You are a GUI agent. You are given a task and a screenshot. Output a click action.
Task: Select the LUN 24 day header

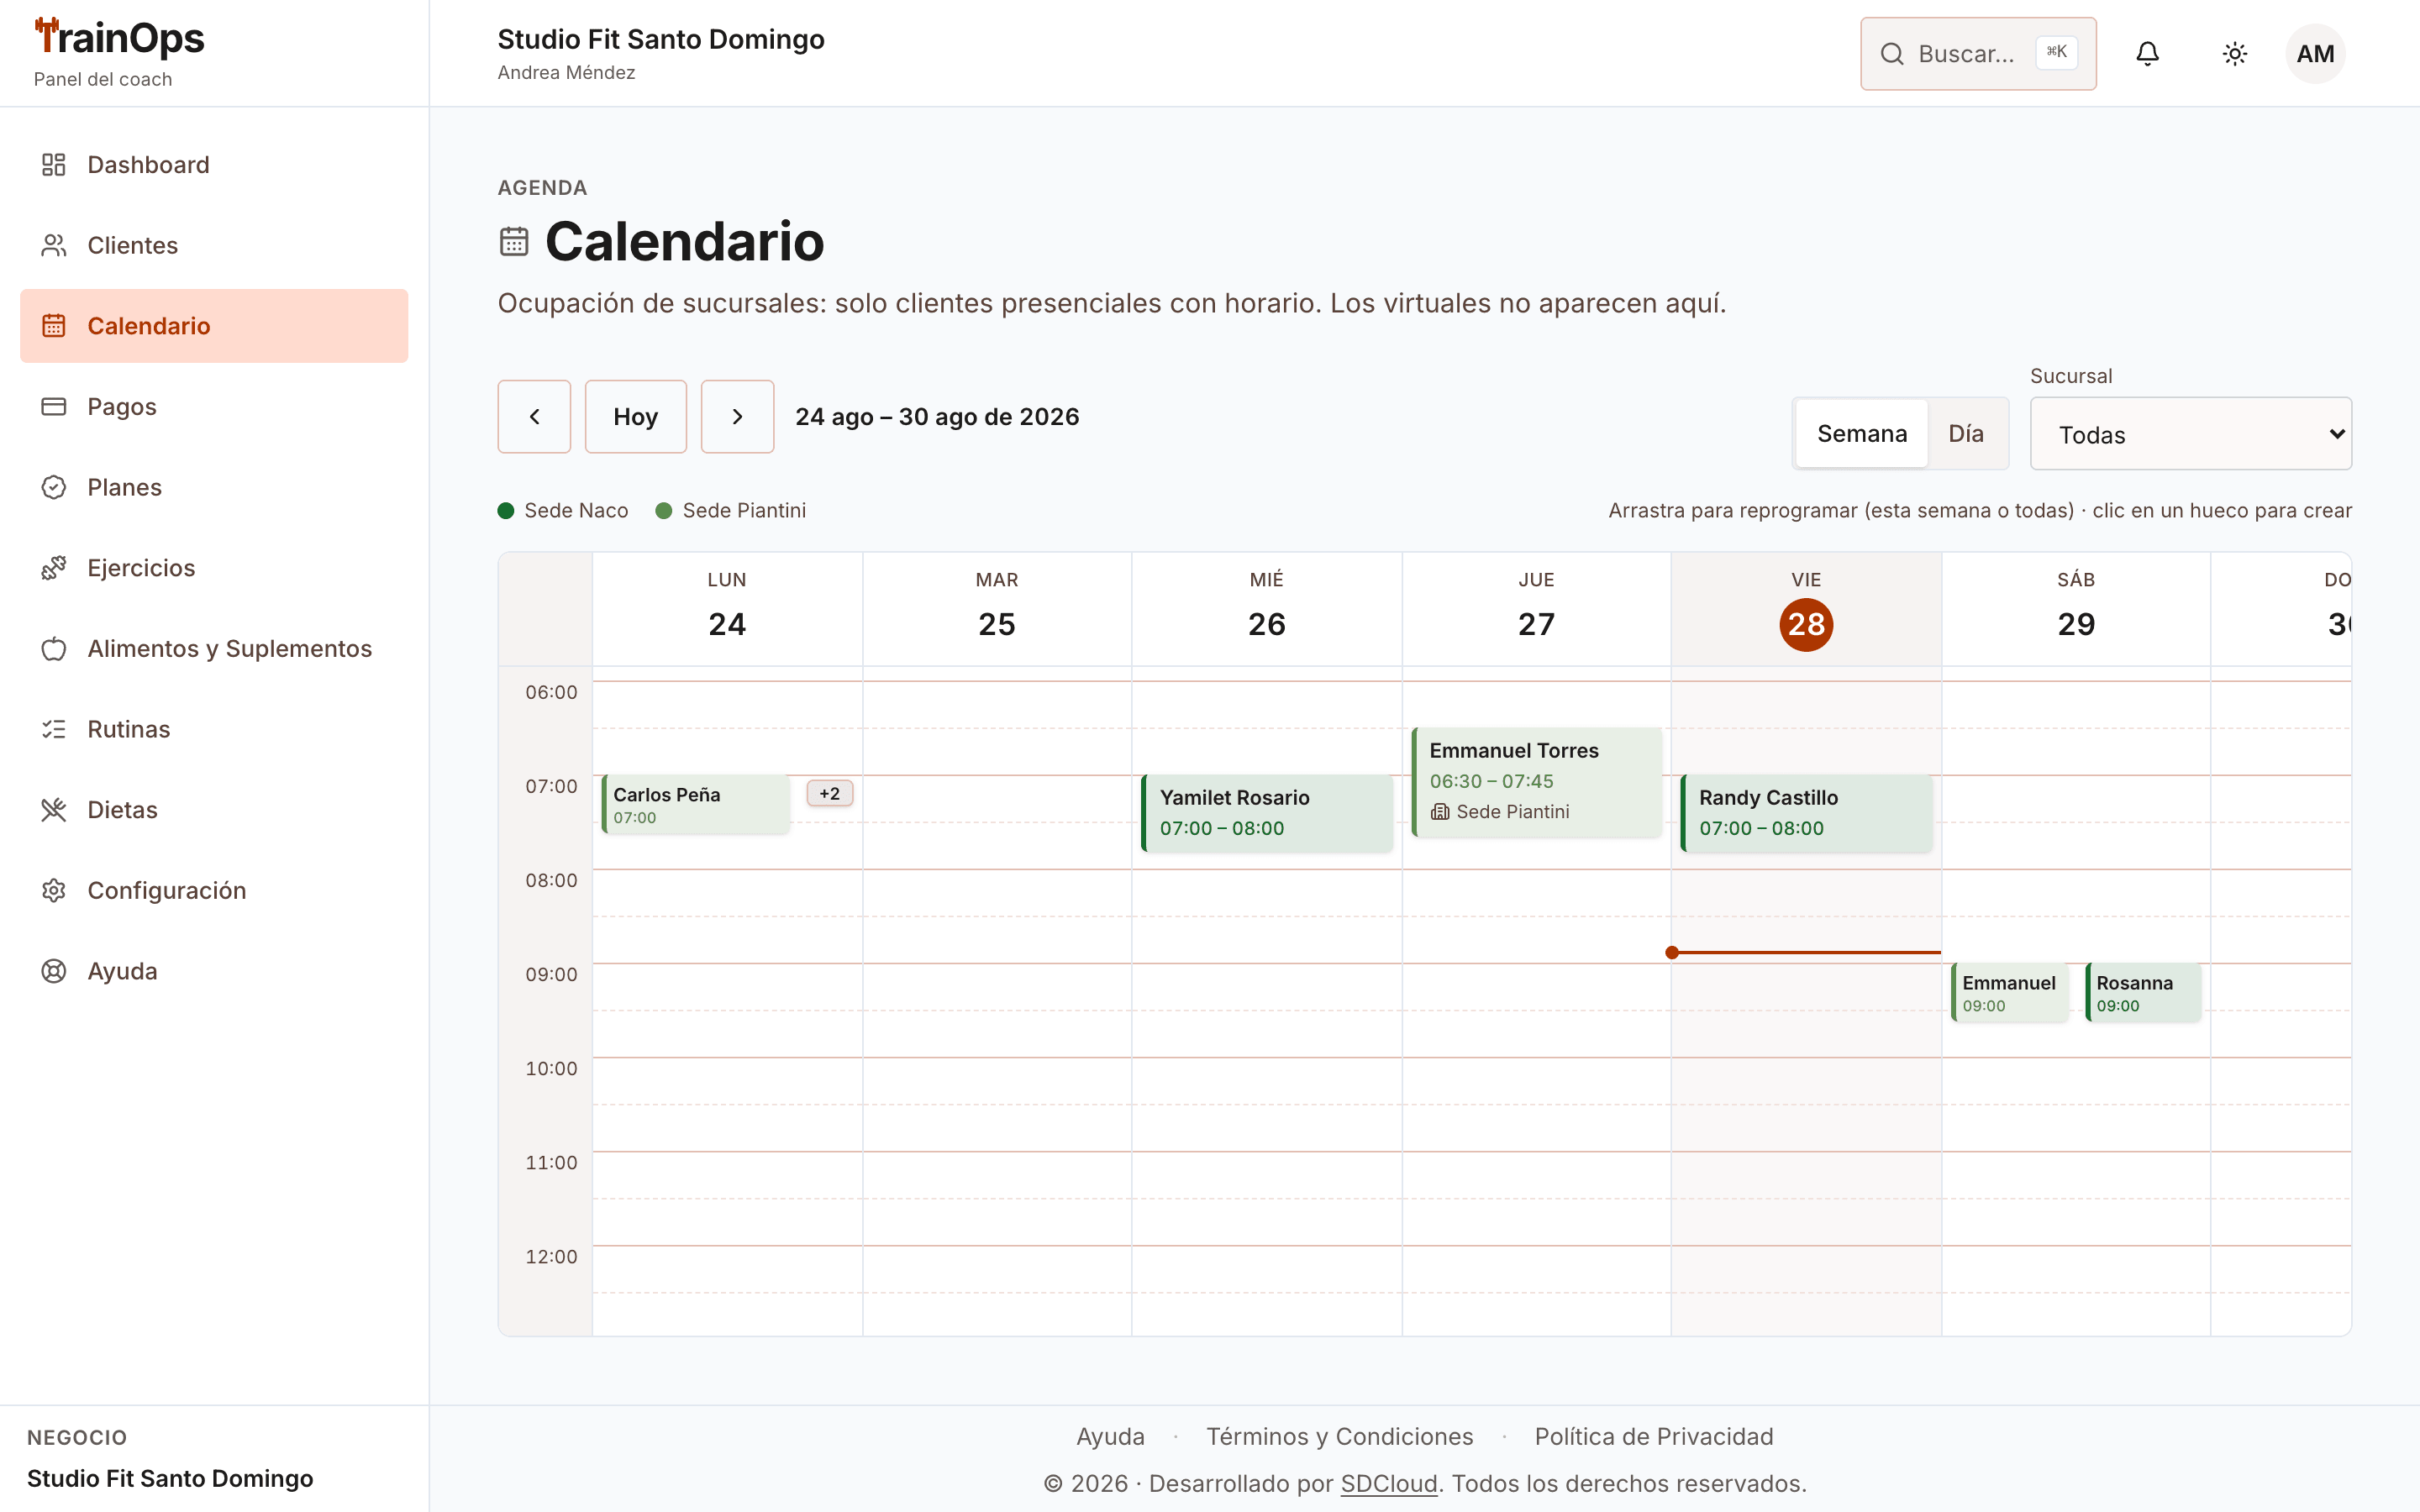coord(727,610)
